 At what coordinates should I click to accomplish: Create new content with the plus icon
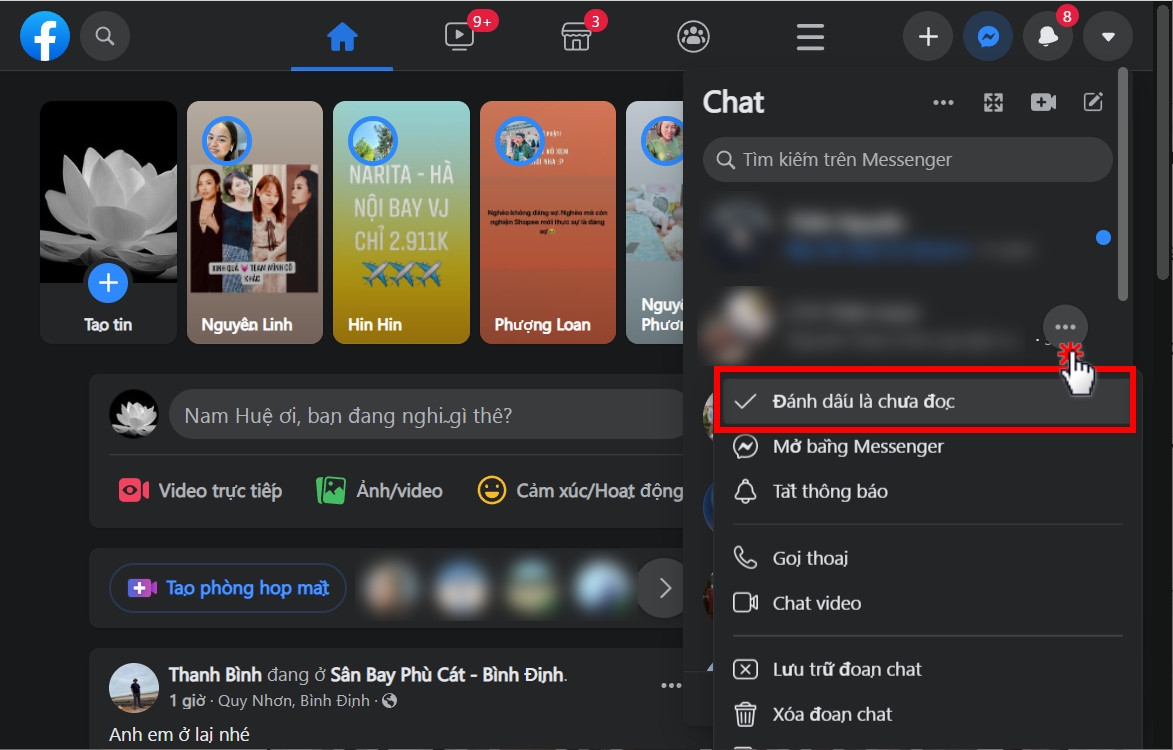(x=927, y=36)
